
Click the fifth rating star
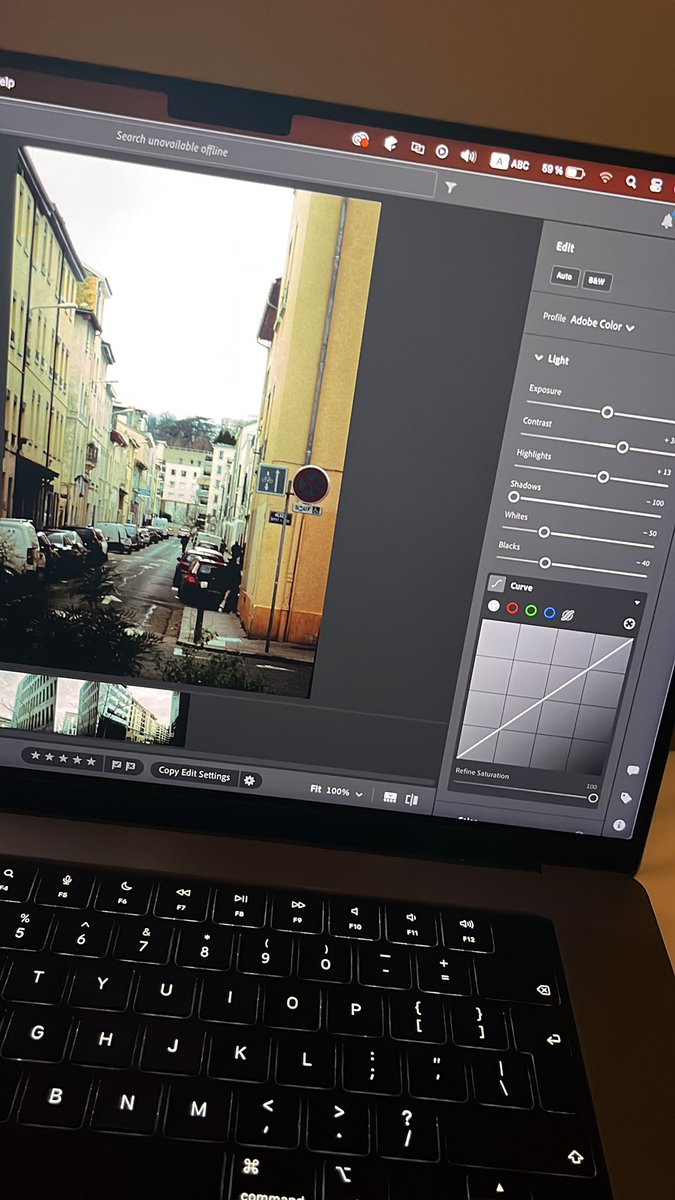tap(91, 762)
